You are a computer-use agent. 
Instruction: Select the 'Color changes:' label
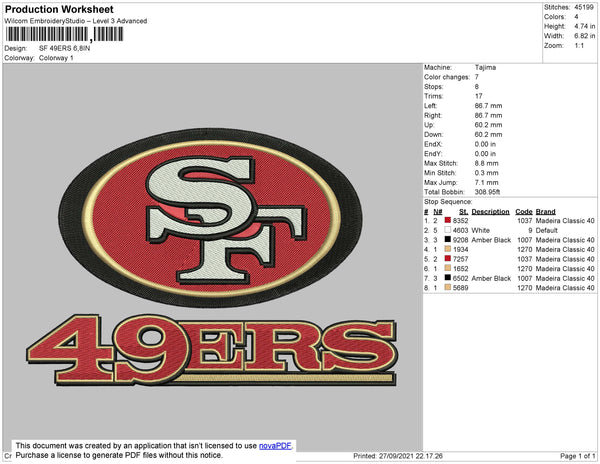click(x=447, y=77)
